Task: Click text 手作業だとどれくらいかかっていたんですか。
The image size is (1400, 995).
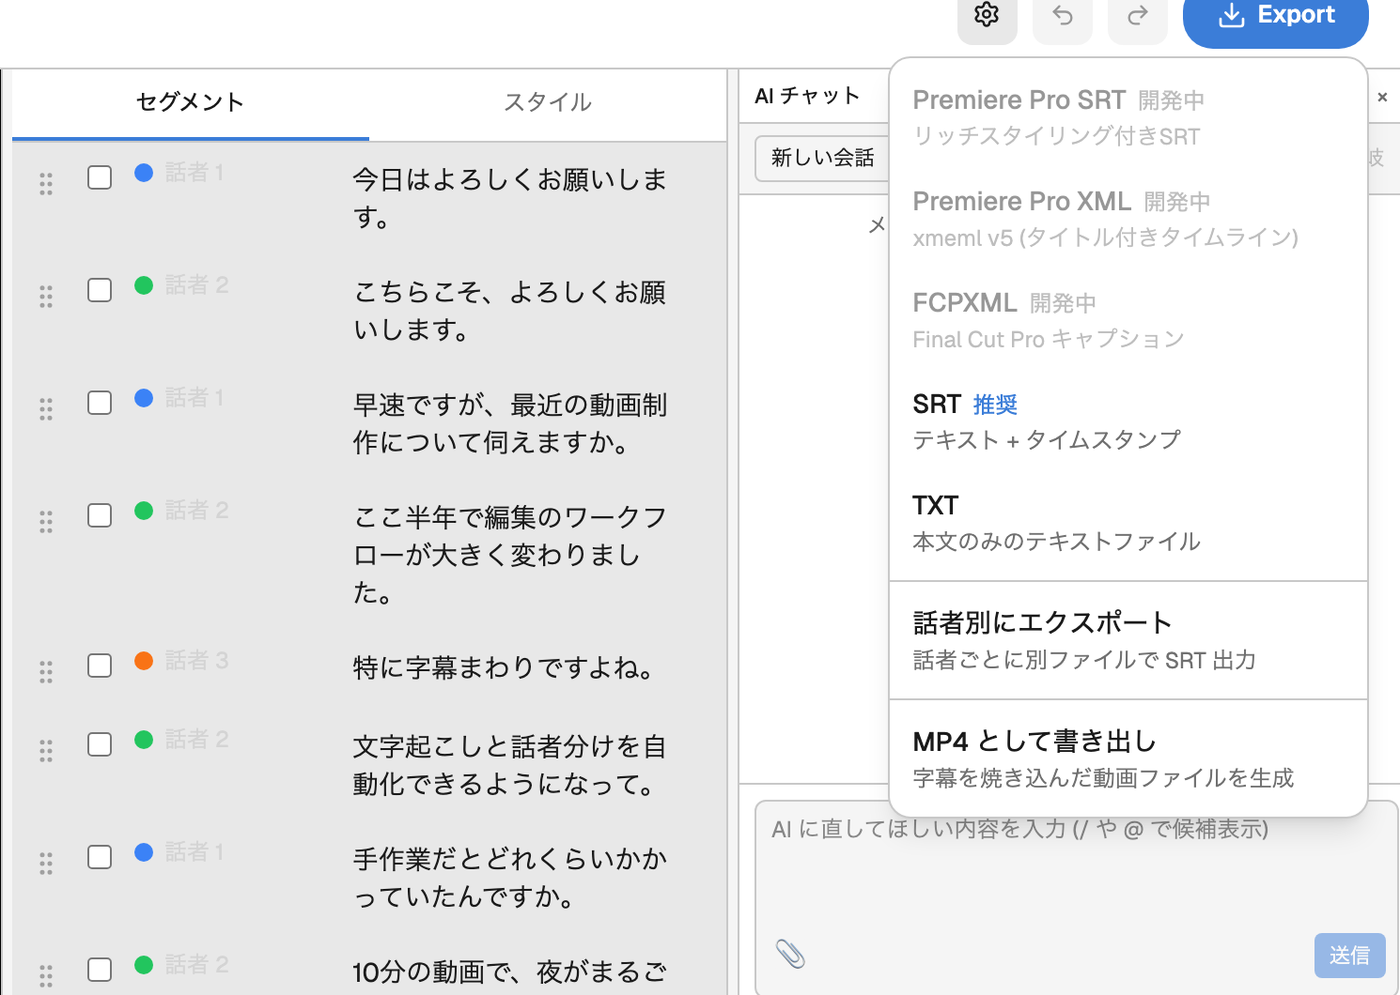Action: tap(510, 877)
